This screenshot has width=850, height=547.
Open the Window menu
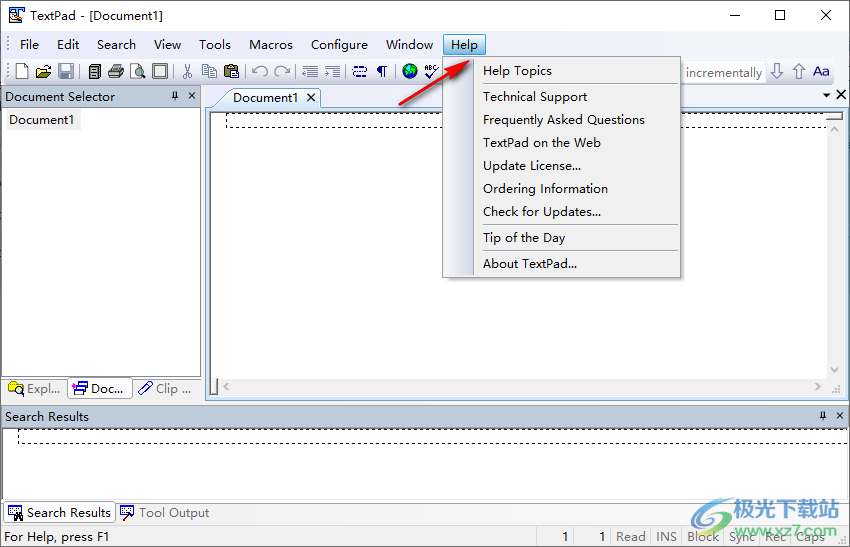(410, 44)
